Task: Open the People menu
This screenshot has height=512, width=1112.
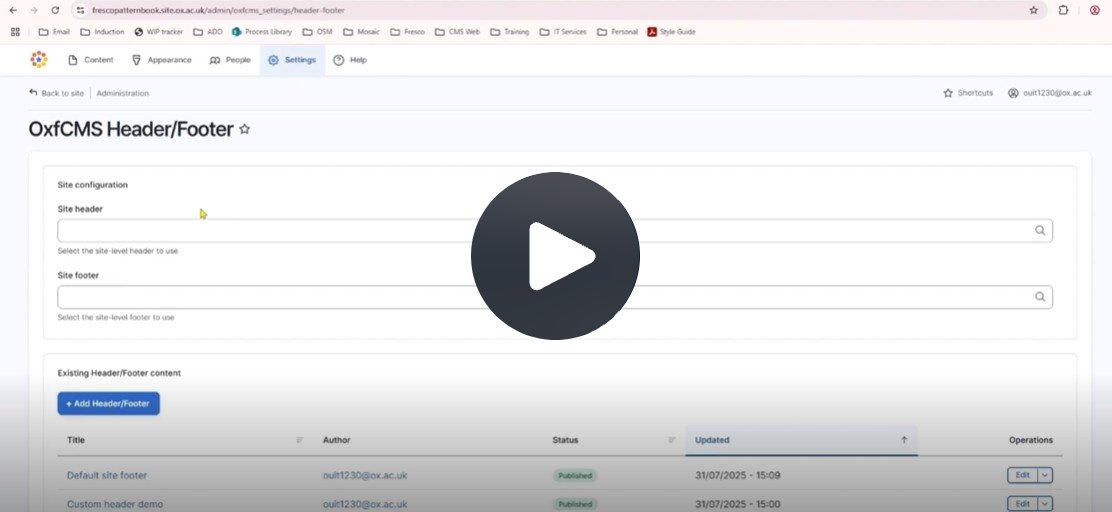Action: [230, 60]
